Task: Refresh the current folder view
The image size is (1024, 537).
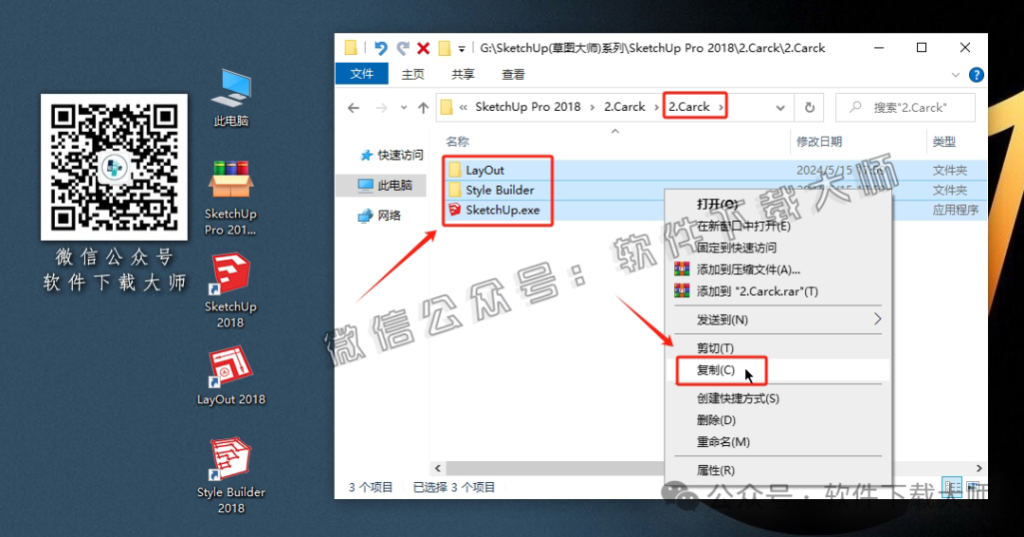Action: click(810, 108)
